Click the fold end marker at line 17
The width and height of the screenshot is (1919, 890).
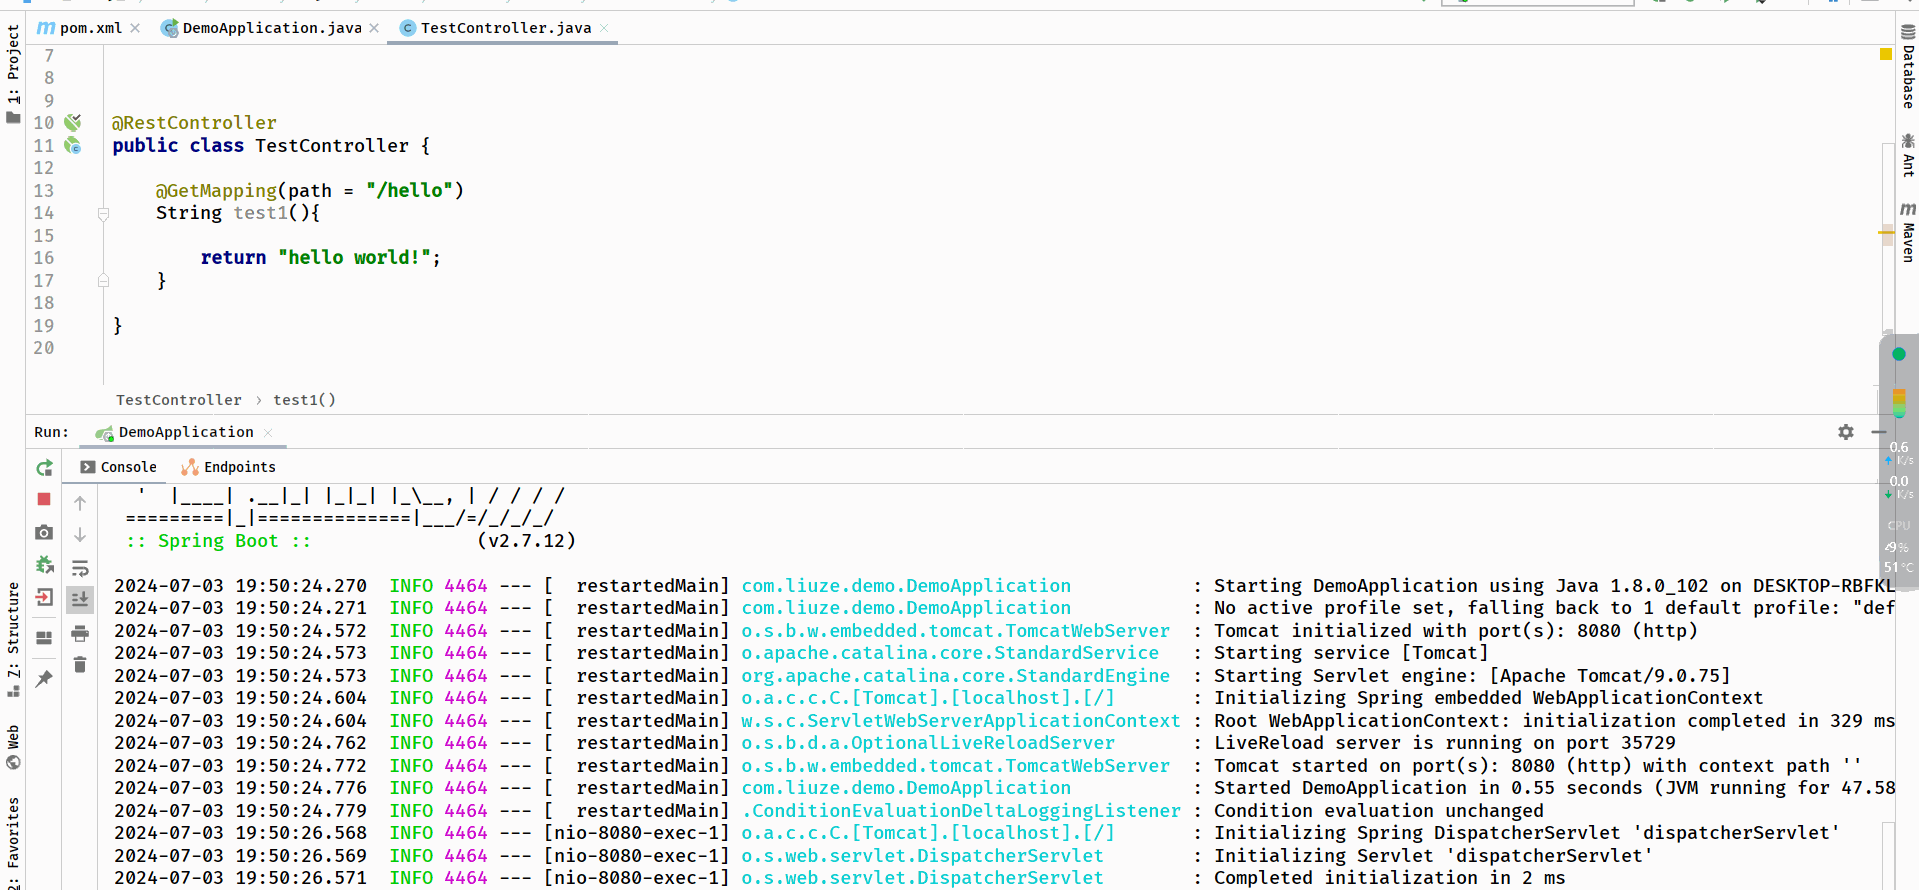pyautogui.click(x=103, y=281)
